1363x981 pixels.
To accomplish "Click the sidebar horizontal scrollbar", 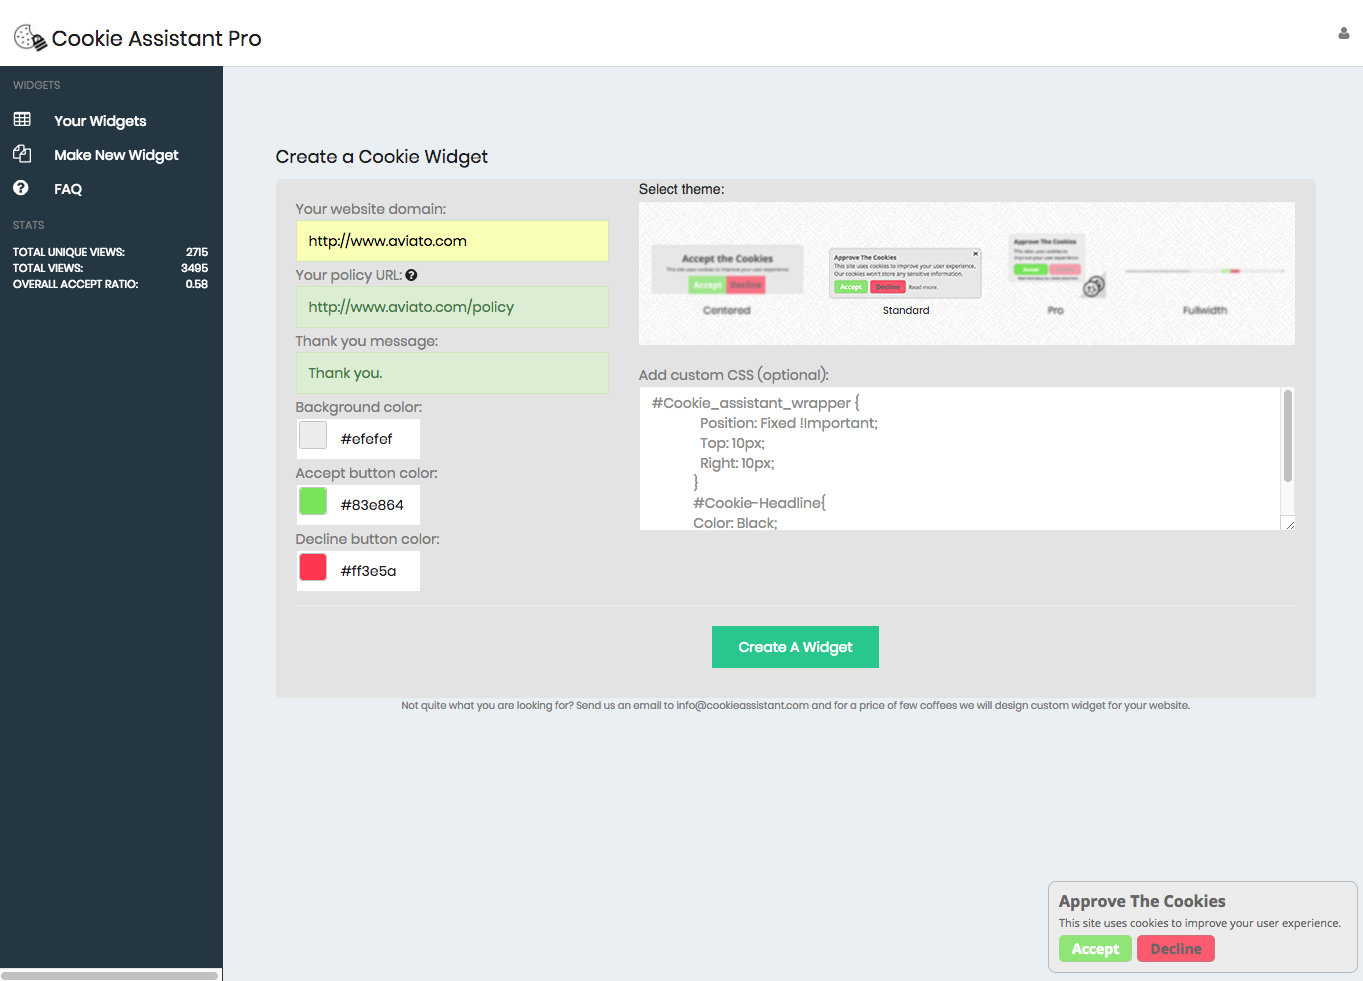I will click(x=109, y=975).
